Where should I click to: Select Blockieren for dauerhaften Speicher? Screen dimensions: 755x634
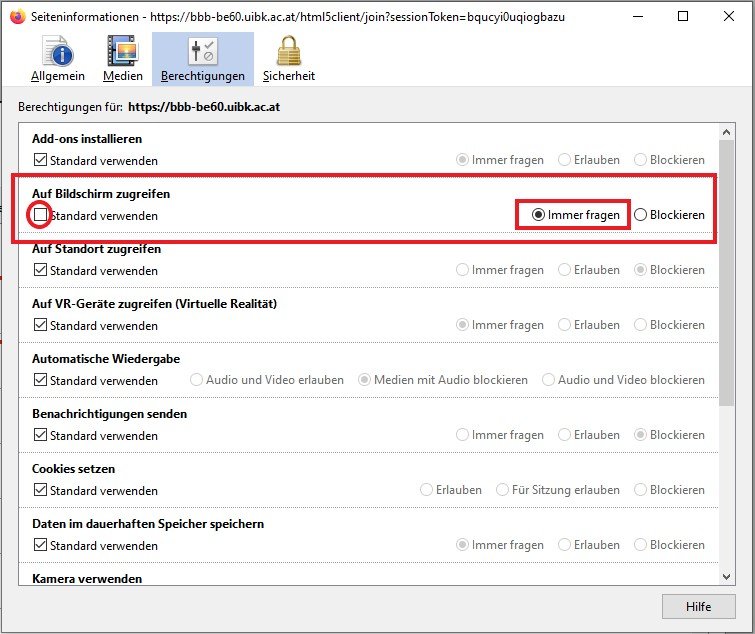tap(640, 544)
